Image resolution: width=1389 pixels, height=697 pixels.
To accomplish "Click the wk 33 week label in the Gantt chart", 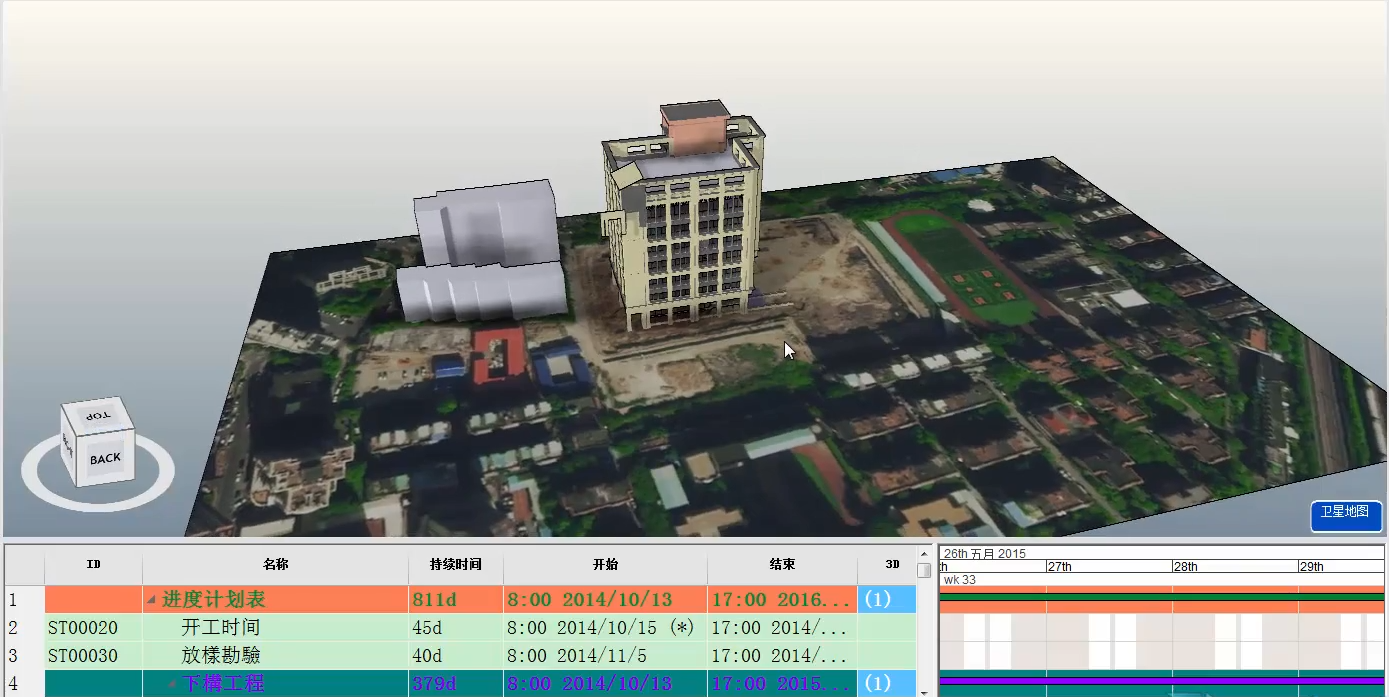I will pyautogui.click(x=960, y=579).
